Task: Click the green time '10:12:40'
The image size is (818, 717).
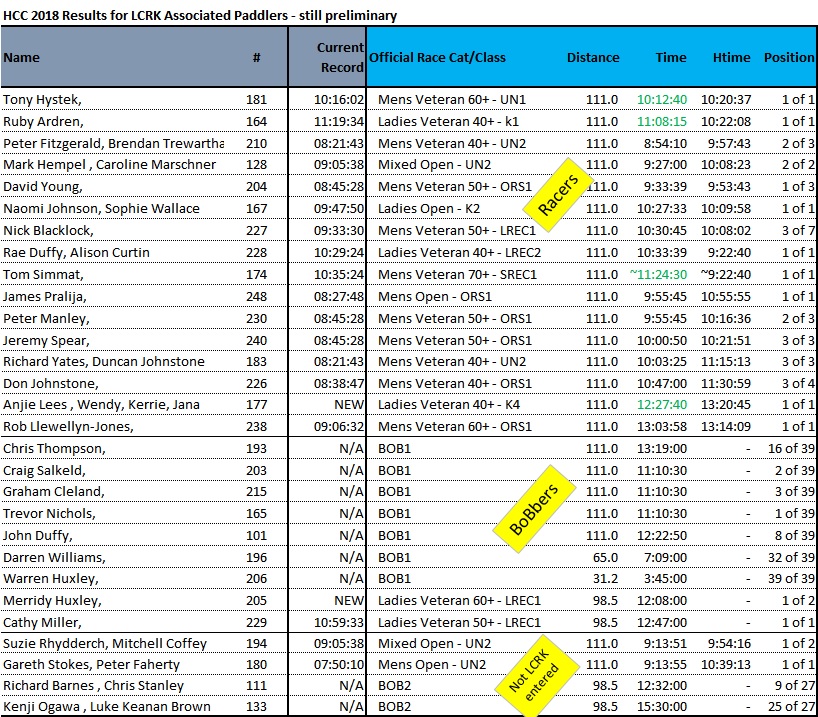Action: (x=662, y=99)
